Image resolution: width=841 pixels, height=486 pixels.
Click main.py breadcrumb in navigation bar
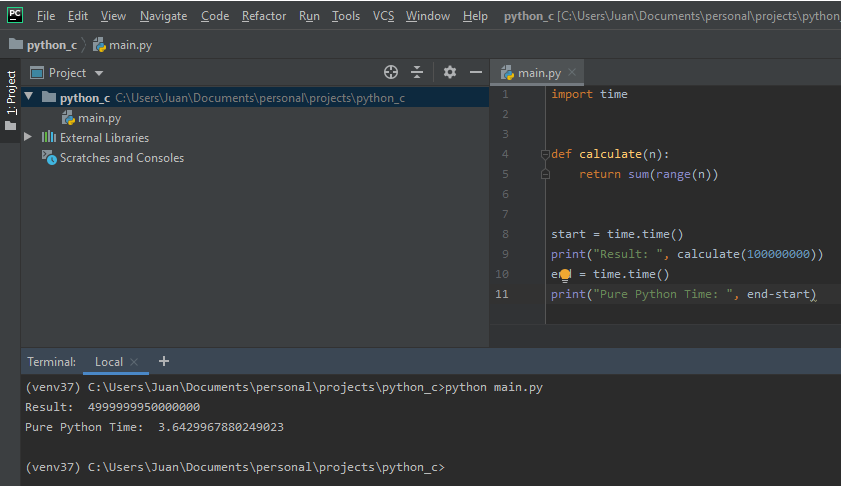pyautogui.click(x=122, y=45)
